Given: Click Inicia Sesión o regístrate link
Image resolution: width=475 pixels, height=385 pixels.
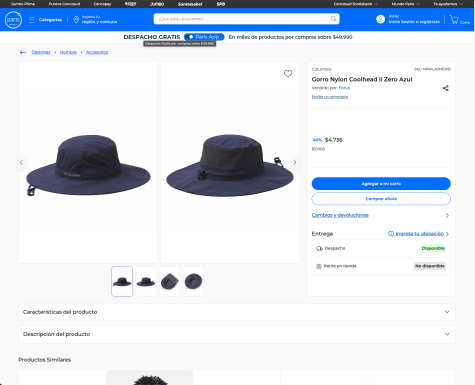Looking at the screenshot, I should click(x=414, y=22).
